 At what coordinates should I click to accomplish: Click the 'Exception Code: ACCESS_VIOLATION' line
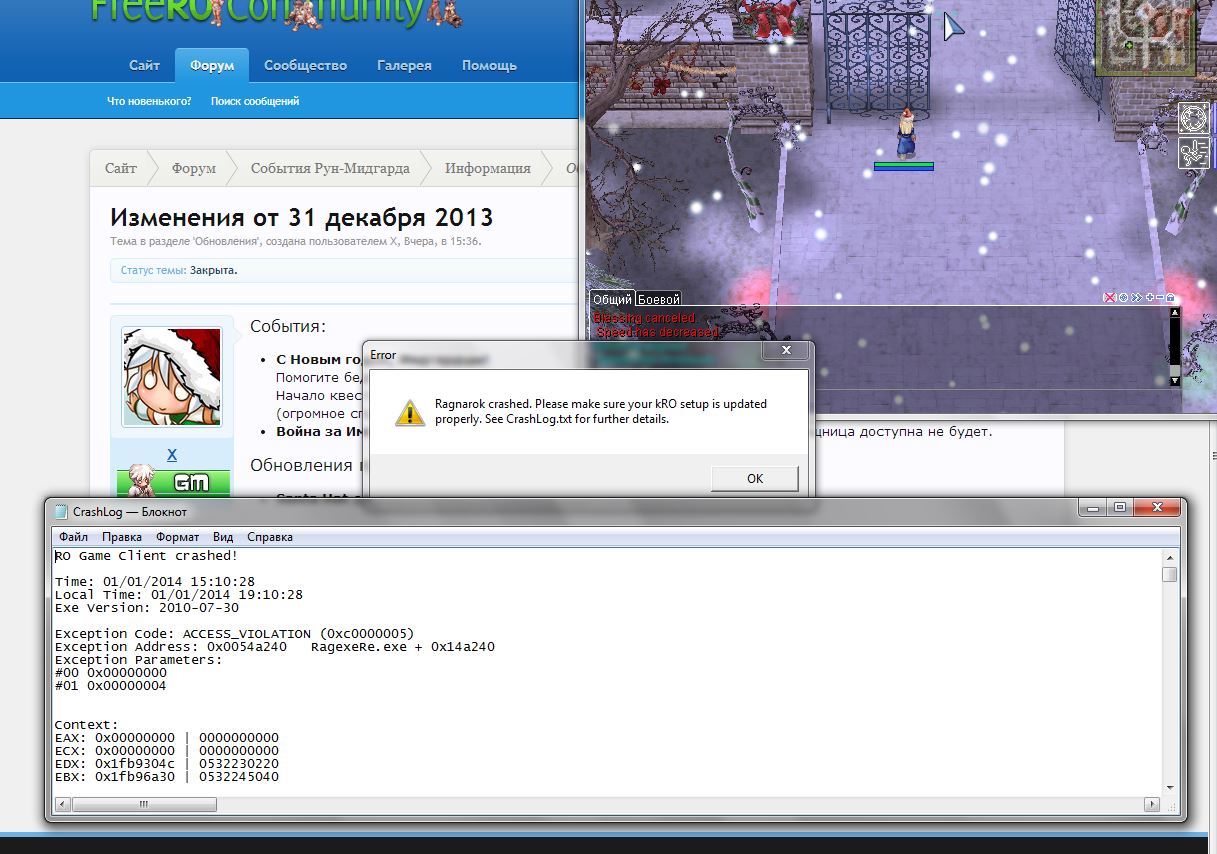pos(234,634)
